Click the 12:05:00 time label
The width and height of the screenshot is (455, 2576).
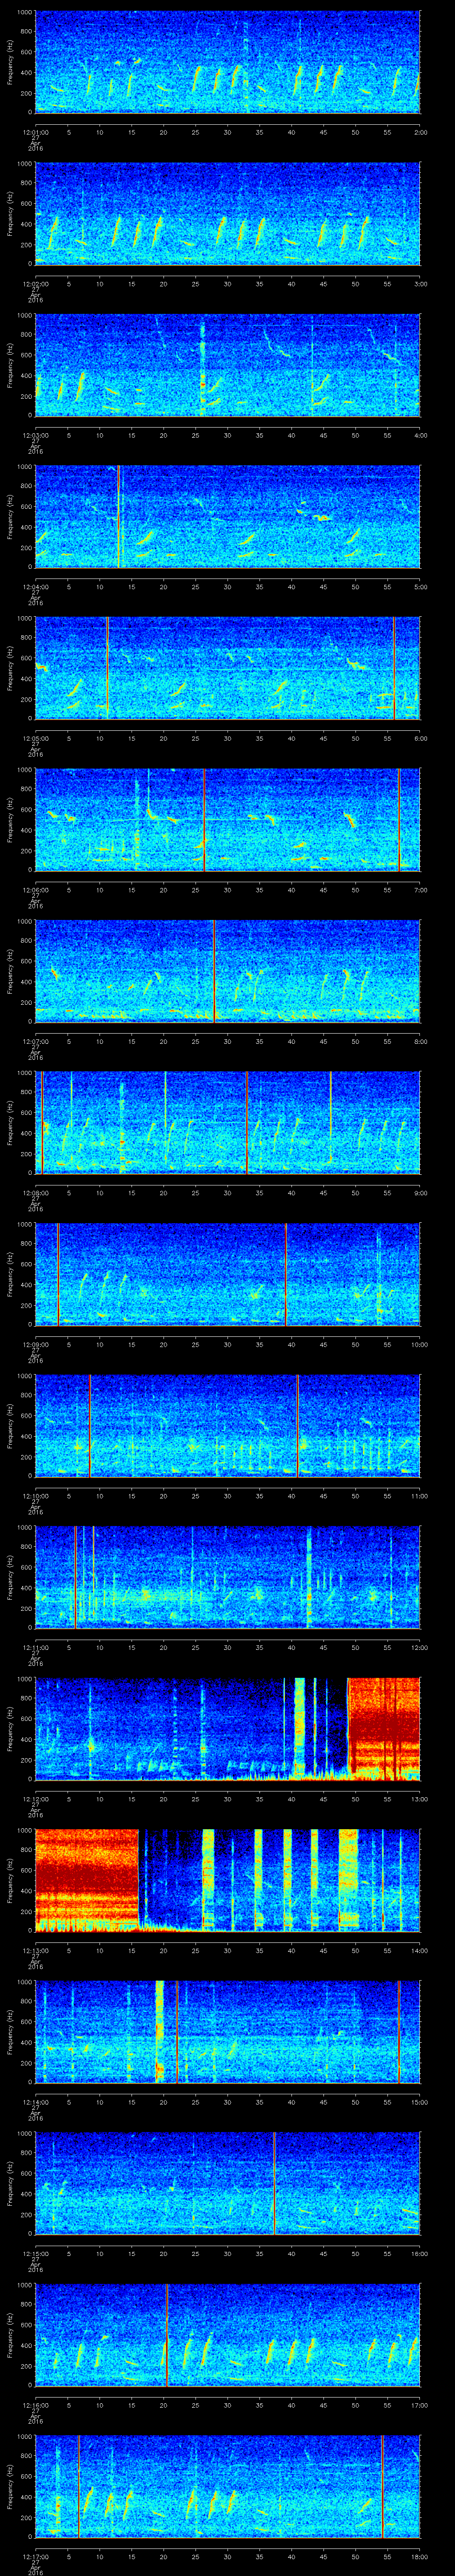tap(36, 739)
